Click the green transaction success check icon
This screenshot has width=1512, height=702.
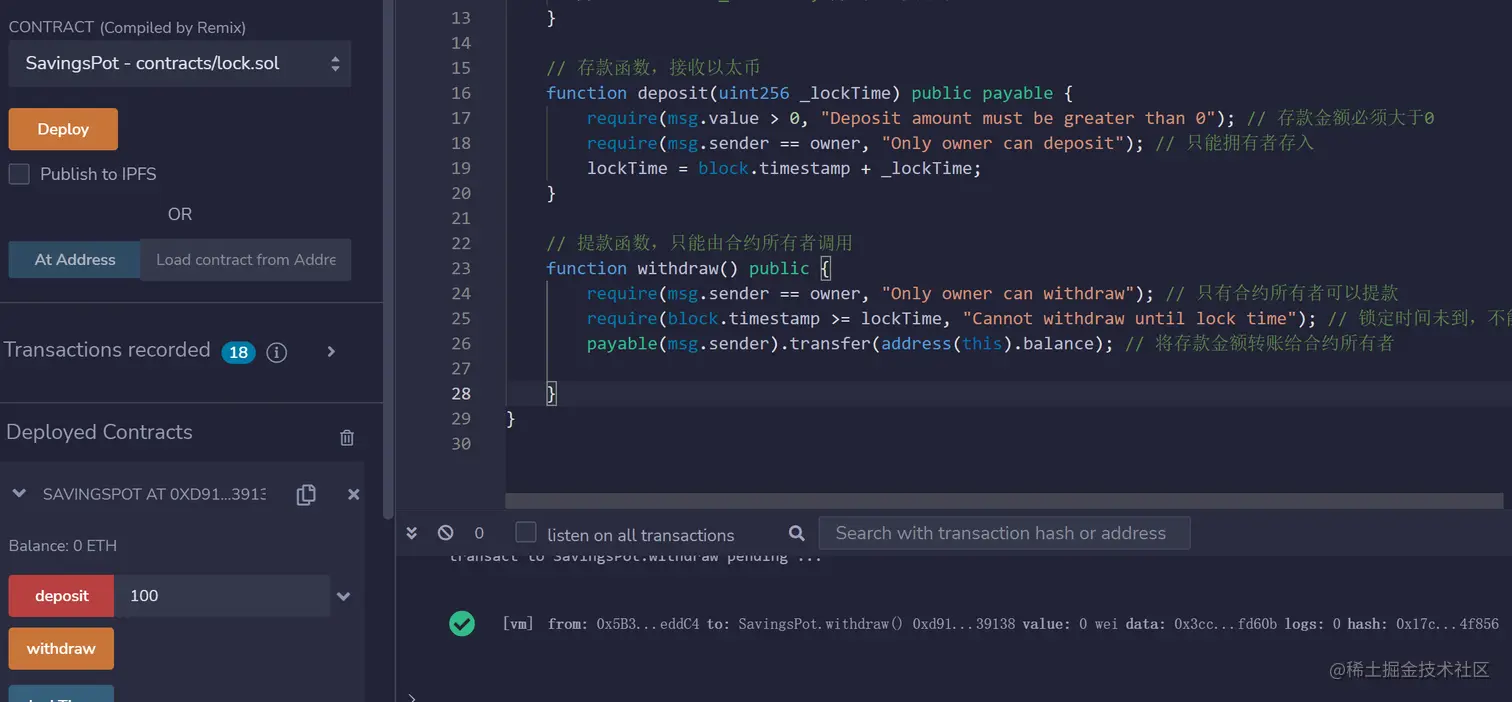point(462,623)
